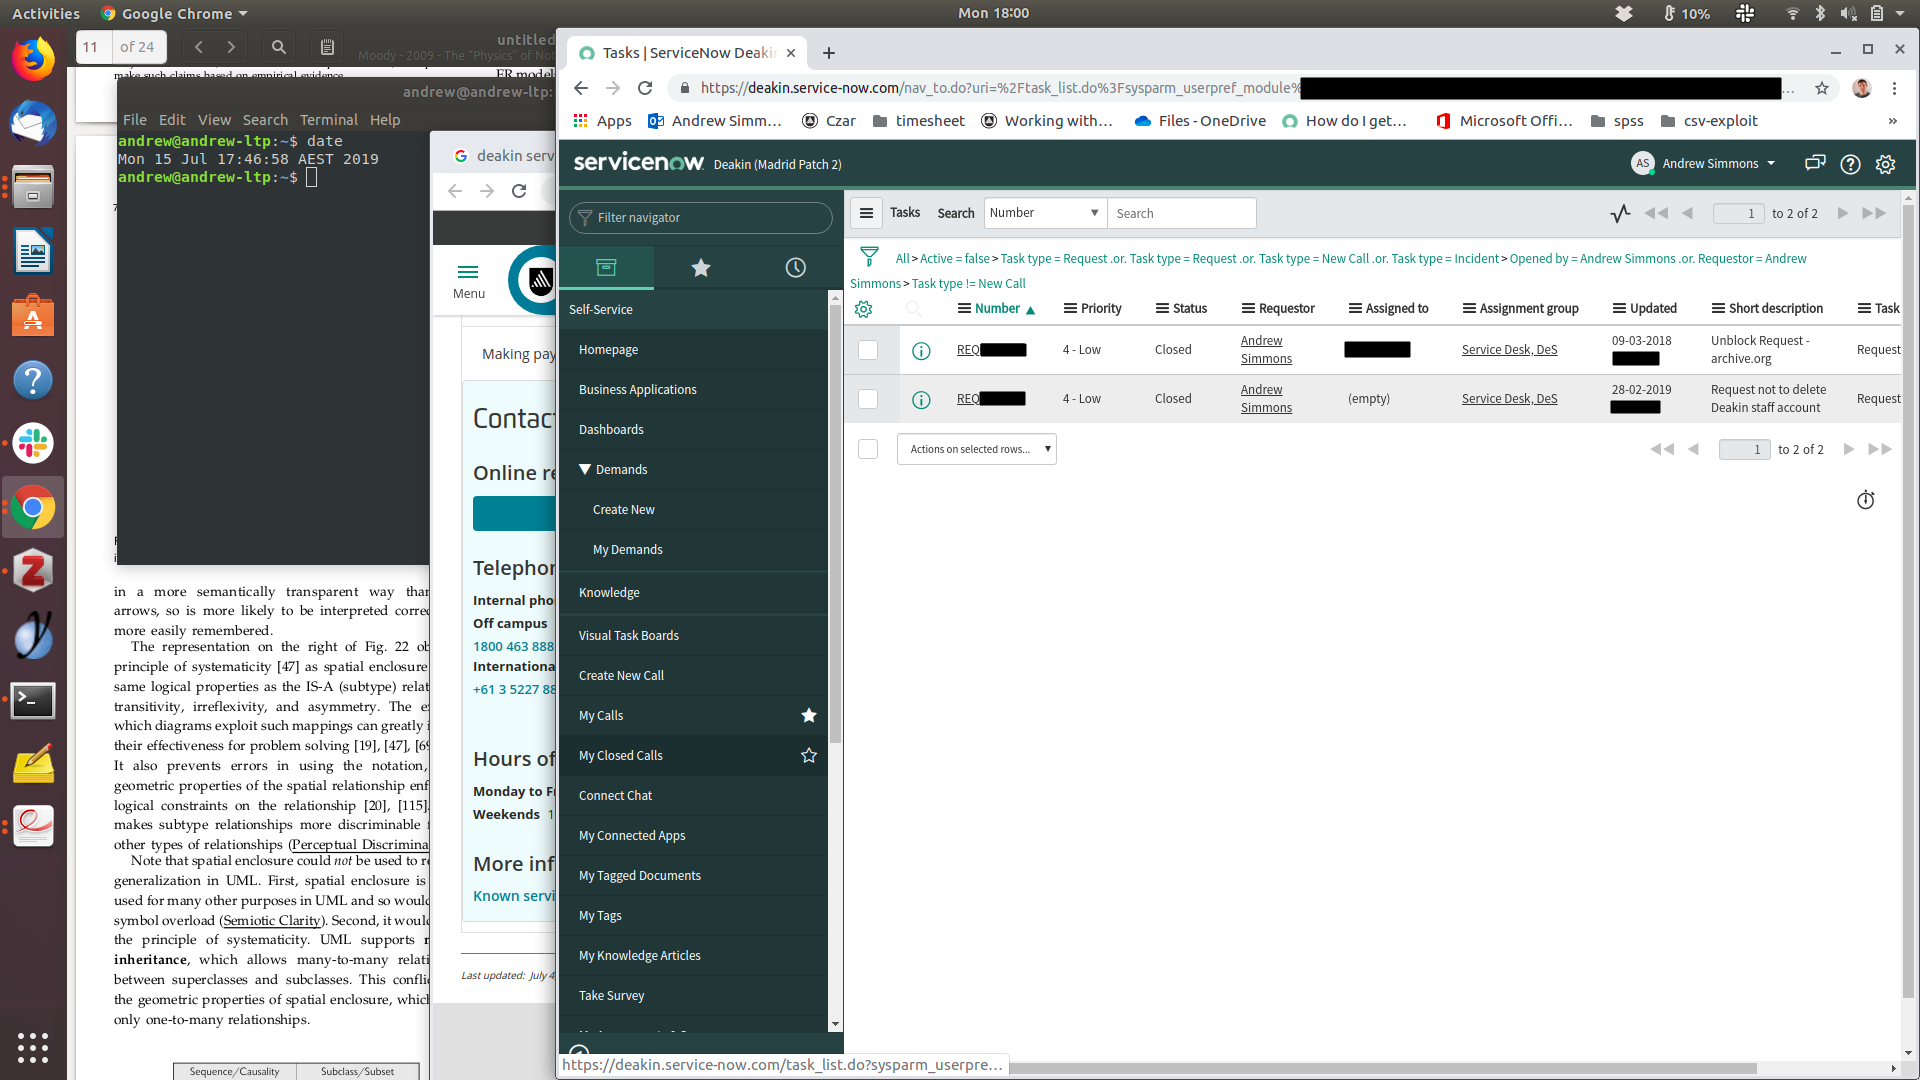The image size is (1920, 1080).
Task: Open Terminal menu in terminal window
Action: [x=328, y=120]
